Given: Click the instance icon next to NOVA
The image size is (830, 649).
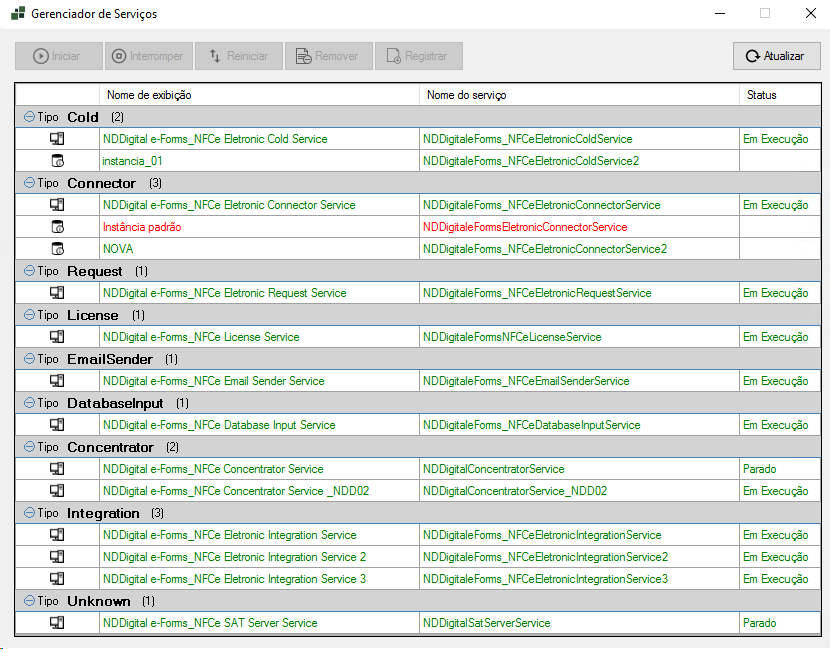Looking at the screenshot, I should 57,249.
